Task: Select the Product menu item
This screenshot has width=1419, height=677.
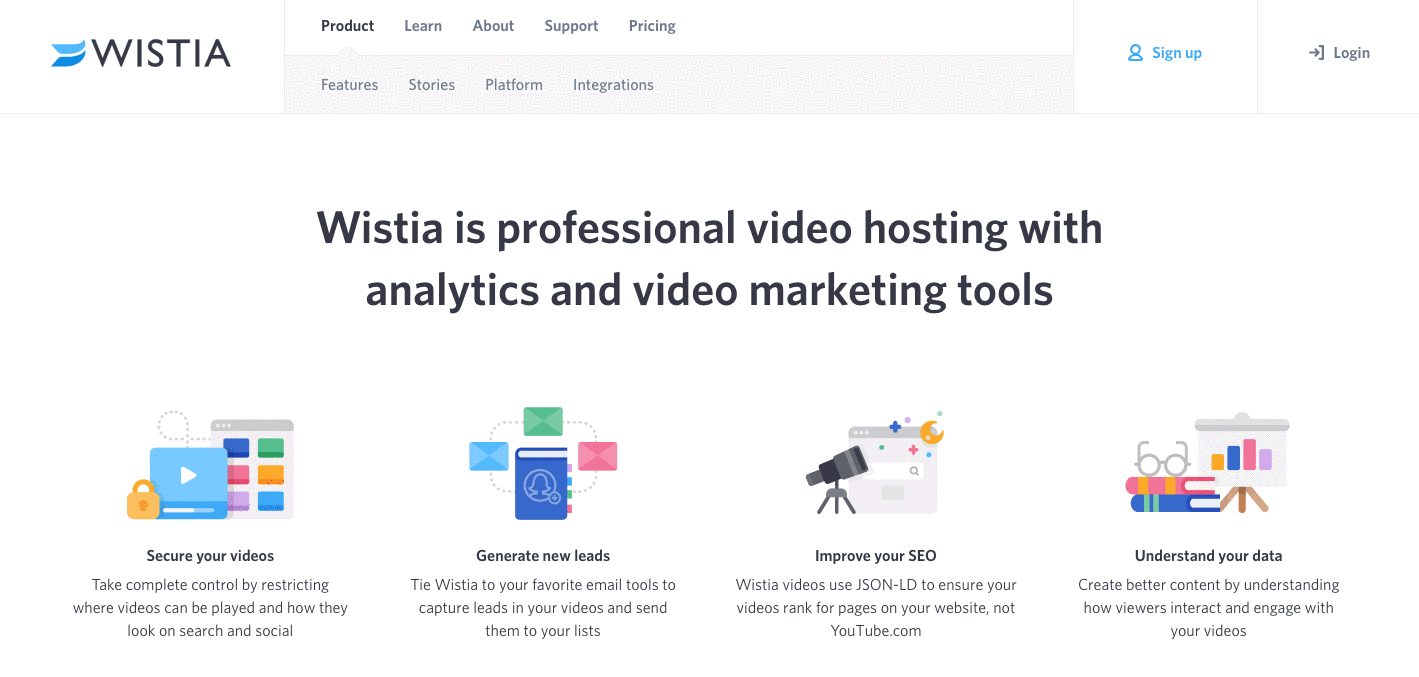Action: tap(347, 25)
